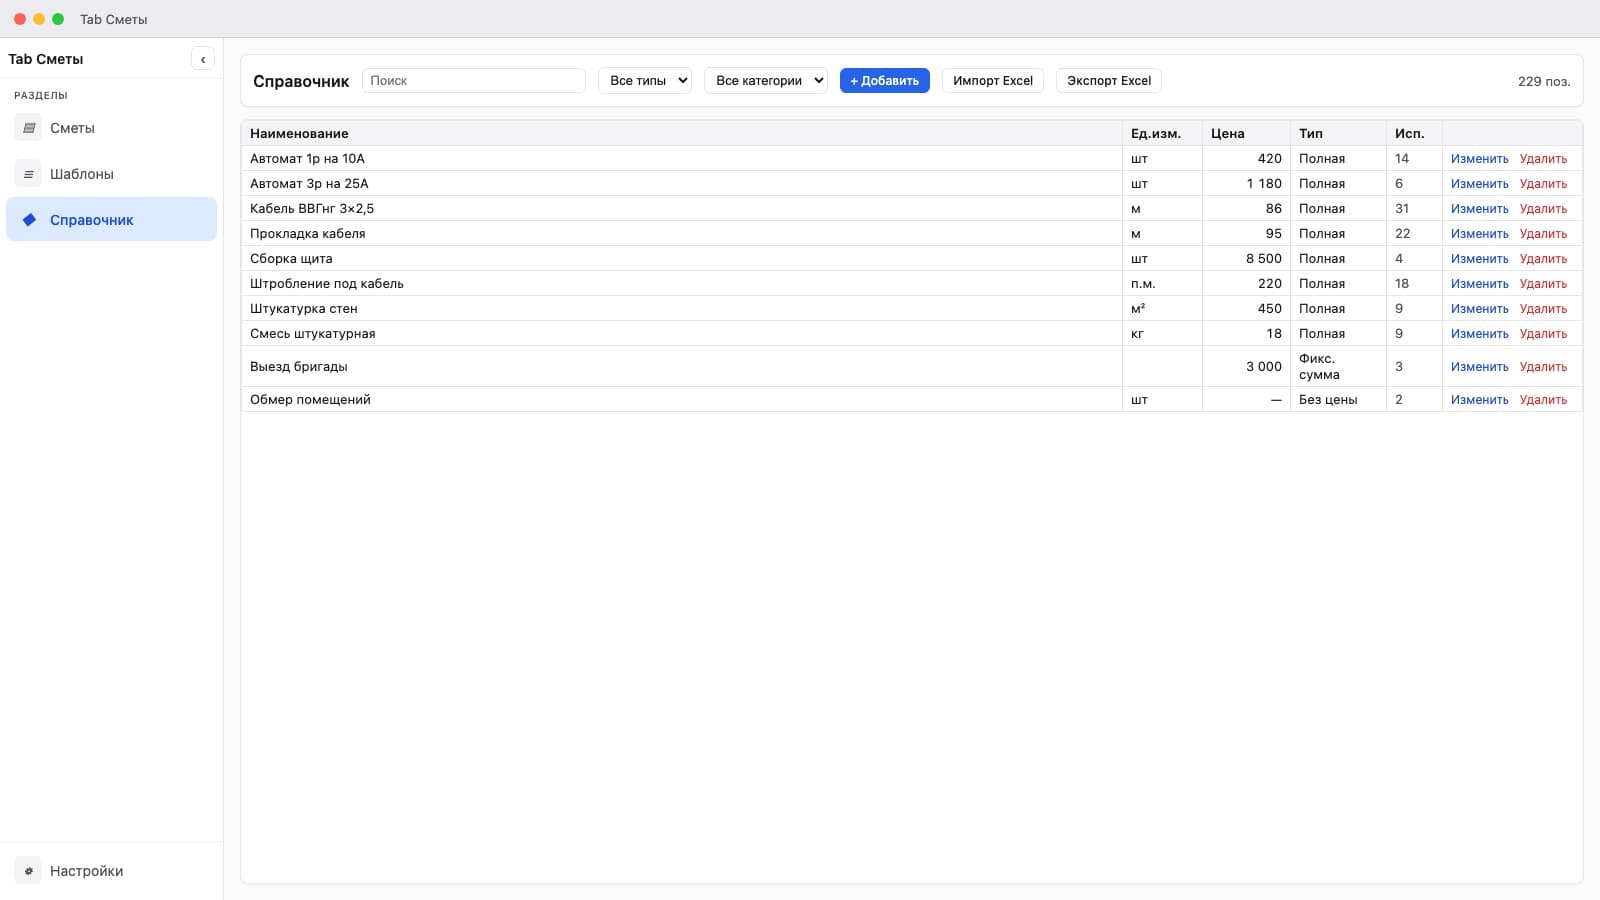This screenshot has height=900, width=1600.
Task: Click the 8 500 price cell
Action: pyautogui.click(x=1246, y=259)
